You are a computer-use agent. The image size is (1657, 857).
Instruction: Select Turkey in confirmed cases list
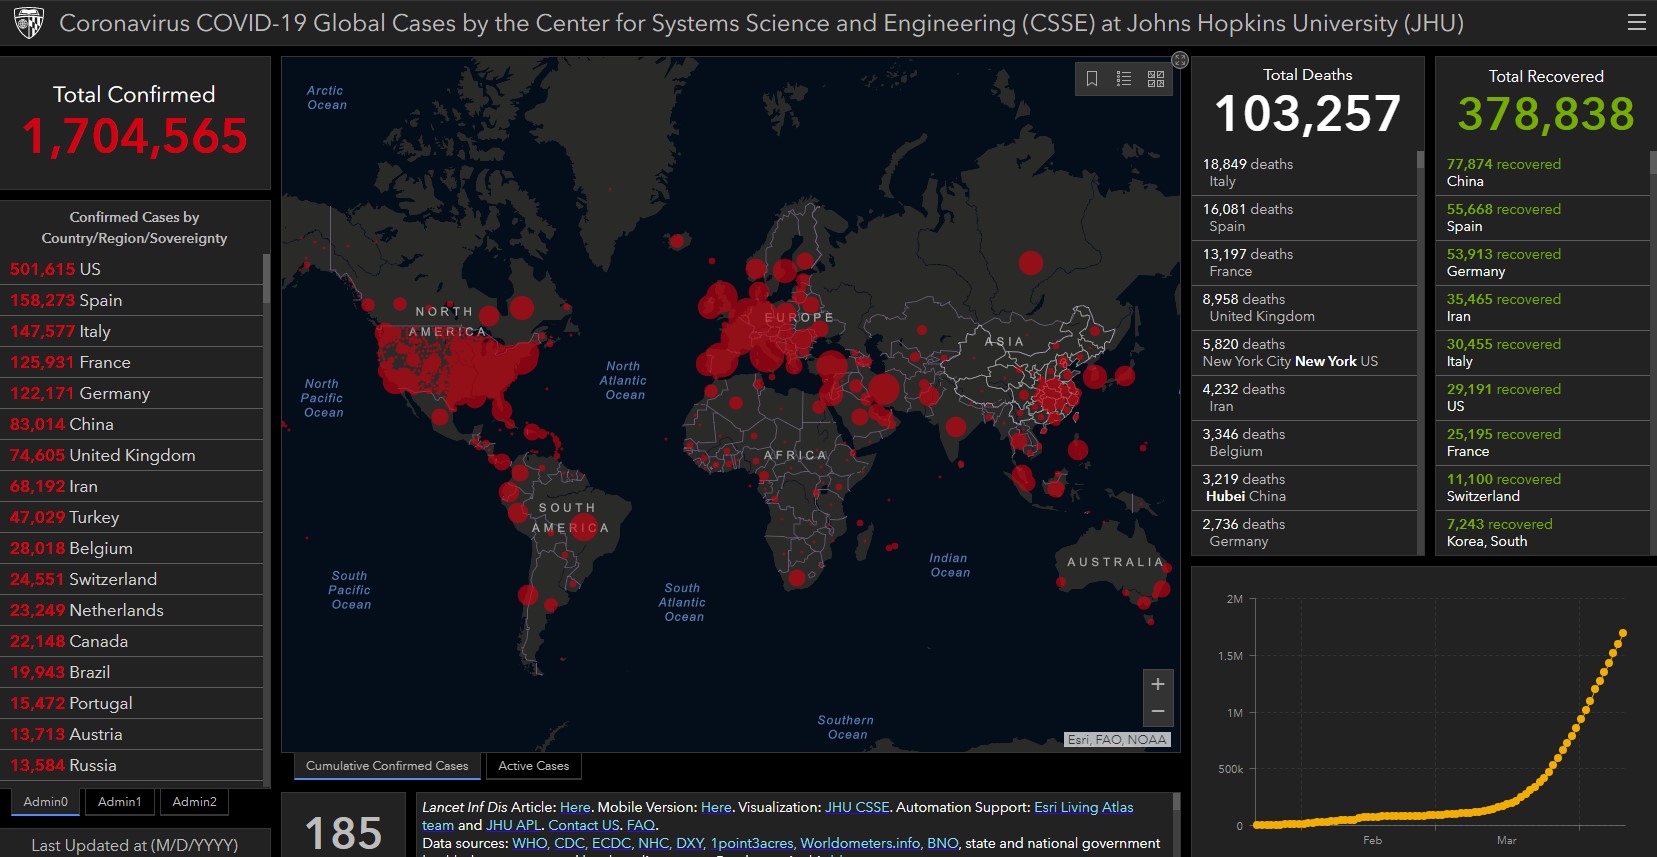pyautogui.click(x=132, y=517)
